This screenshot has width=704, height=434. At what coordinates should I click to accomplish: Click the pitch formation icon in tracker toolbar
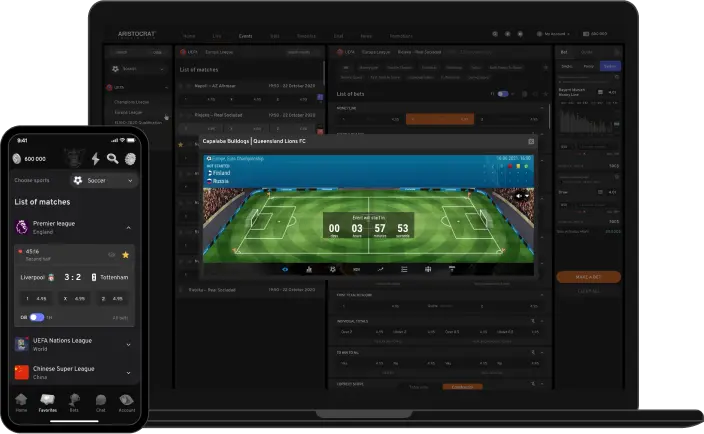pyautogui.click(x=428, y=269)
